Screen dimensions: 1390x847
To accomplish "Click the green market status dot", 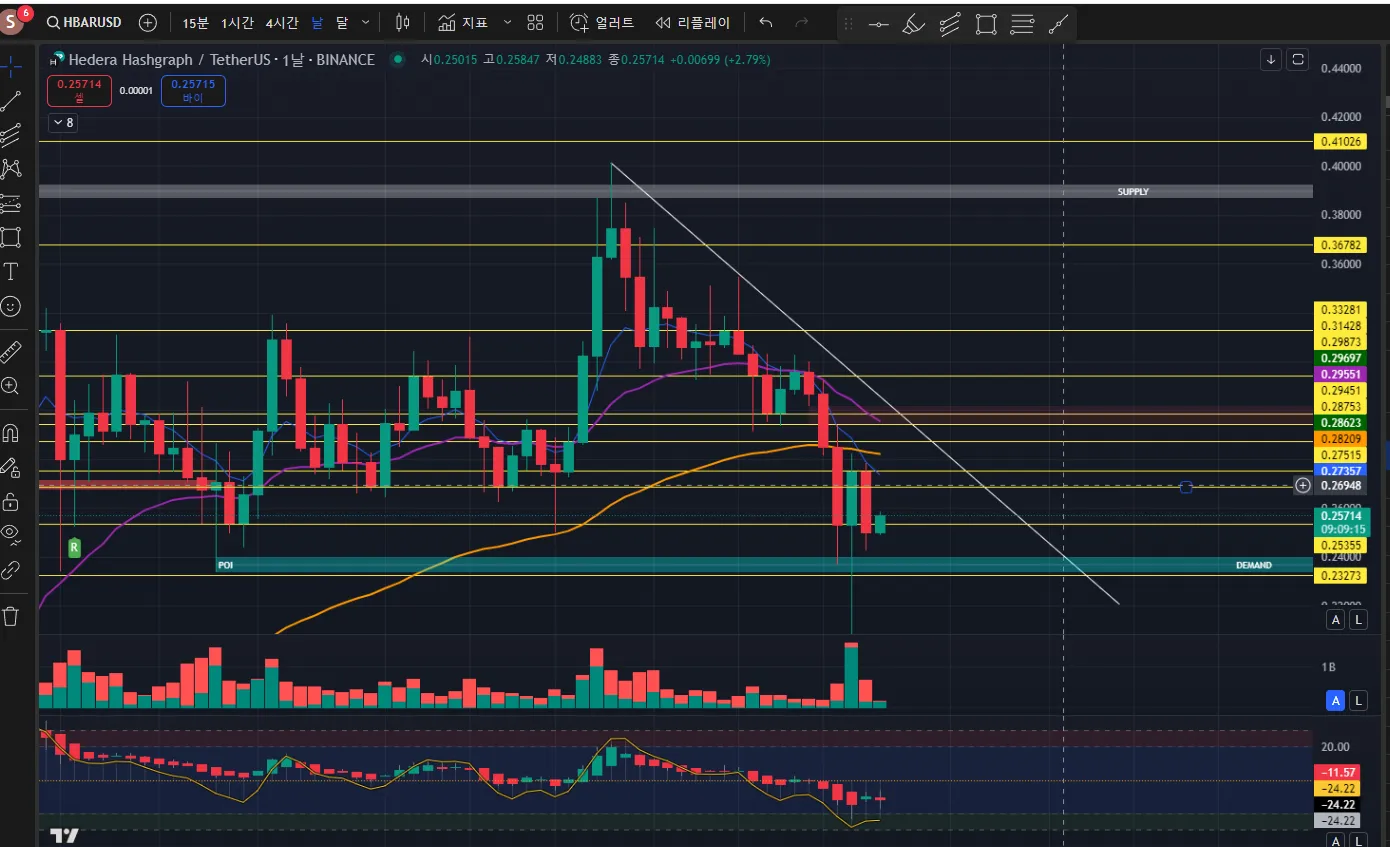I will (x=398, y=60).
